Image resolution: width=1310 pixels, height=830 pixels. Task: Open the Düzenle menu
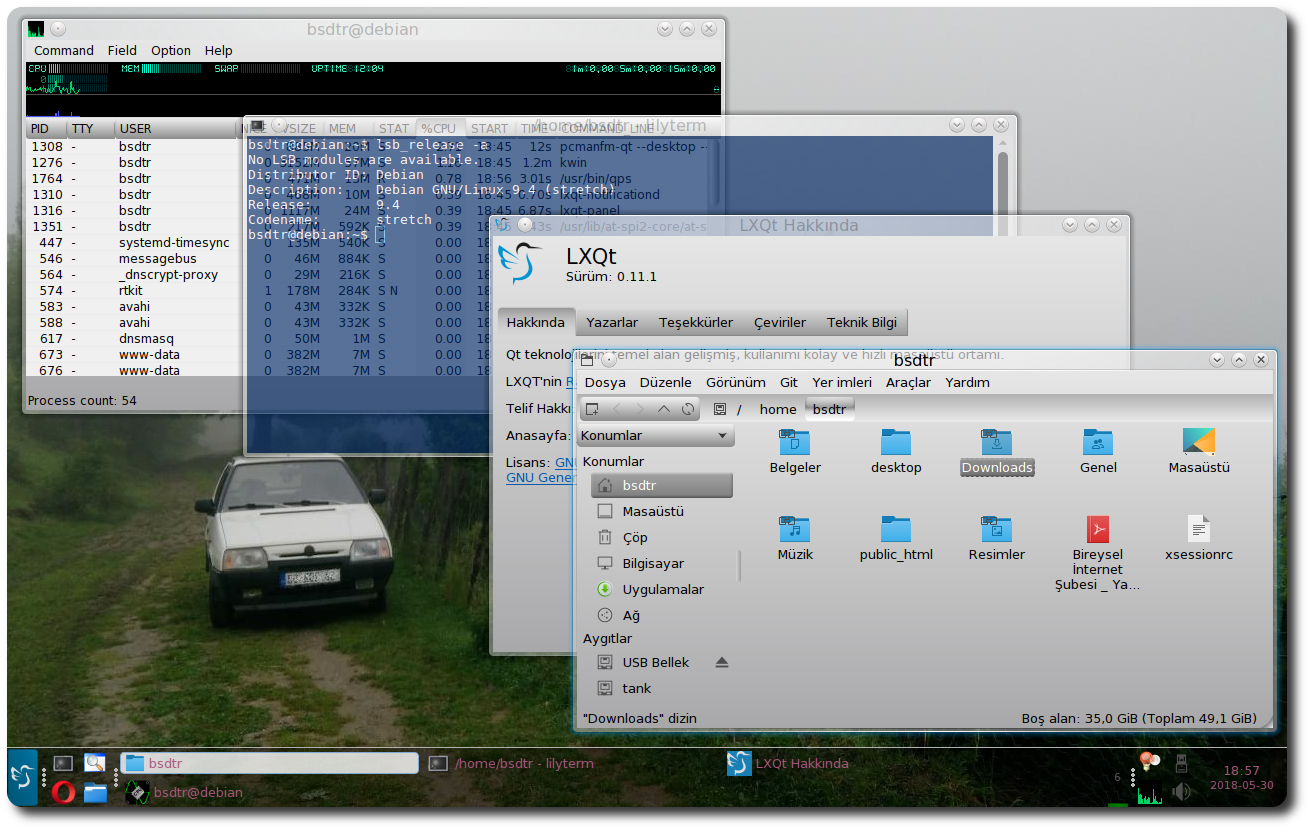666,382
